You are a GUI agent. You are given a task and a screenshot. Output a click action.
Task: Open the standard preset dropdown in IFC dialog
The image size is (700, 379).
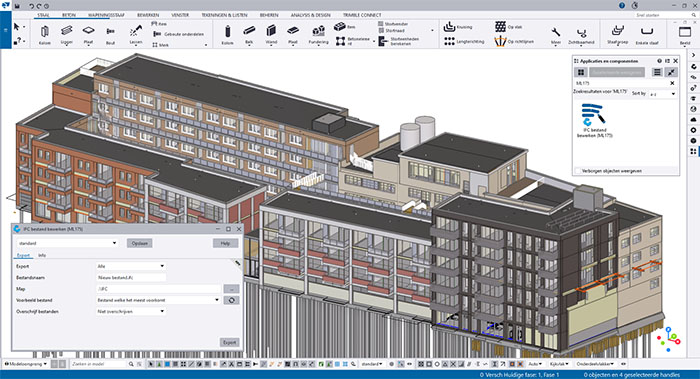(67, 243)
